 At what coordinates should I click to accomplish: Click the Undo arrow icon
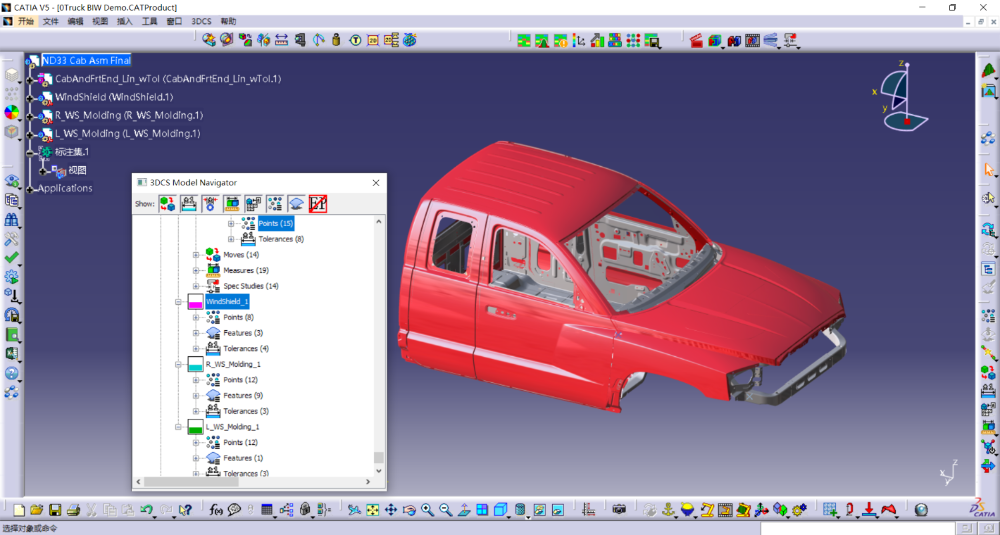146,509
